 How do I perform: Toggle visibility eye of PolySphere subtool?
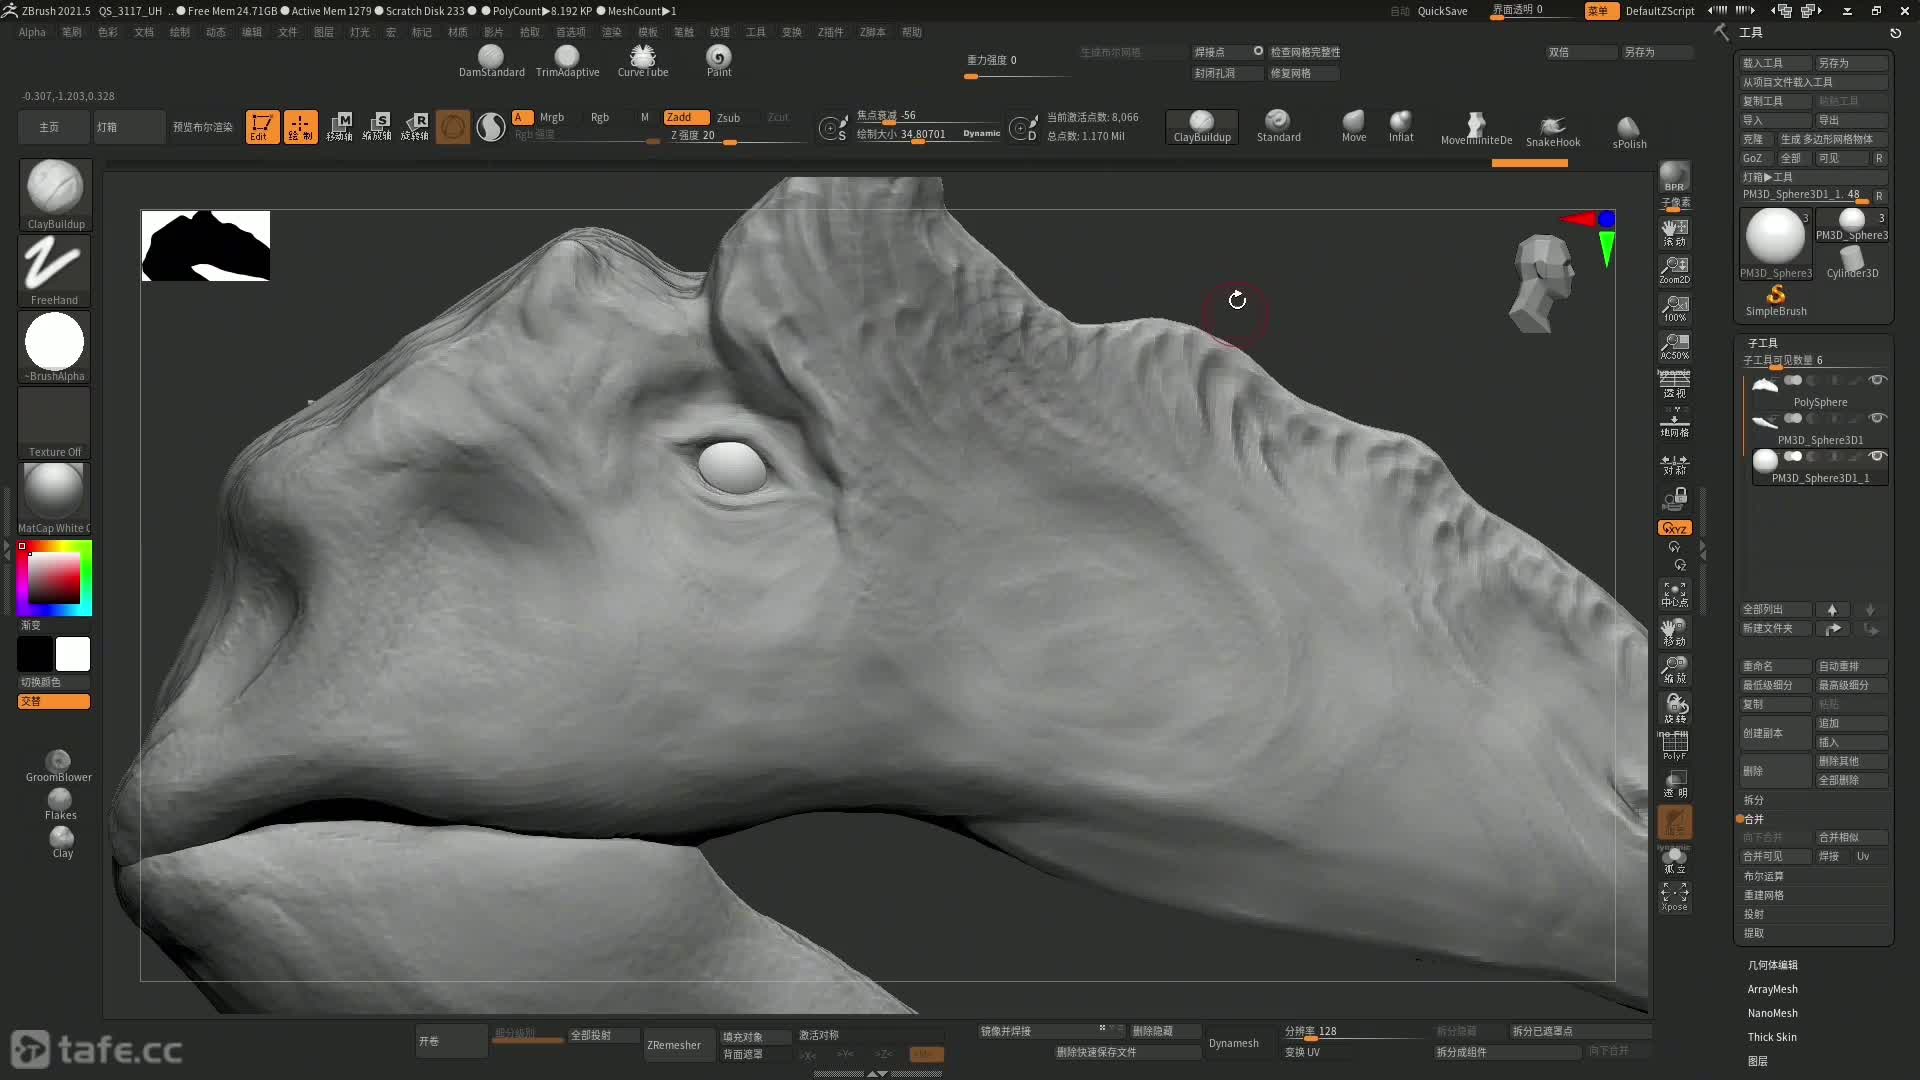[x=1877, y=380]
